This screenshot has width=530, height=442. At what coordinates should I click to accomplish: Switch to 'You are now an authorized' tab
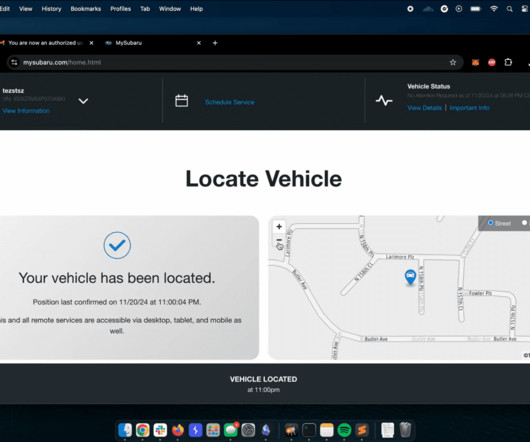pyautogui.click(x=46, y=43)
